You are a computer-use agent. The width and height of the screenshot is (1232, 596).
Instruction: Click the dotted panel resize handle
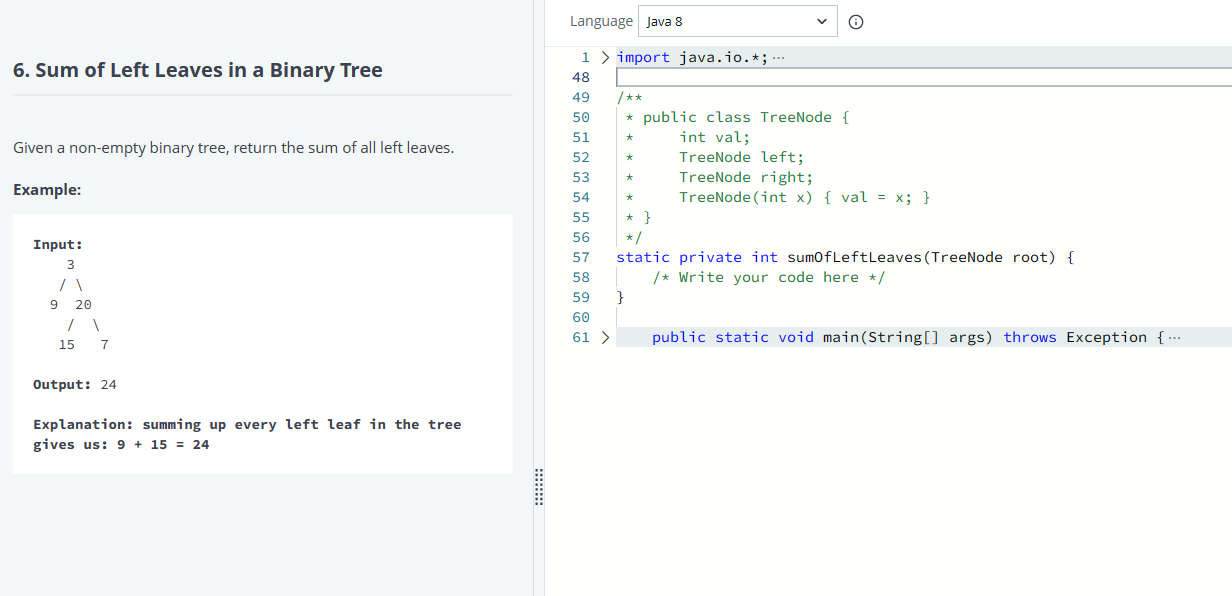(539, 489)
